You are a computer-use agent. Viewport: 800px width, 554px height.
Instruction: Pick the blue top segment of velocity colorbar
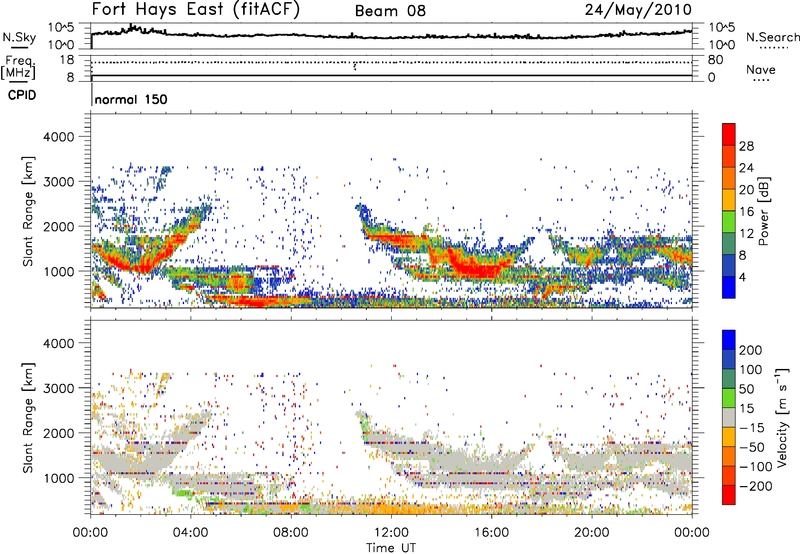point(729,340)
